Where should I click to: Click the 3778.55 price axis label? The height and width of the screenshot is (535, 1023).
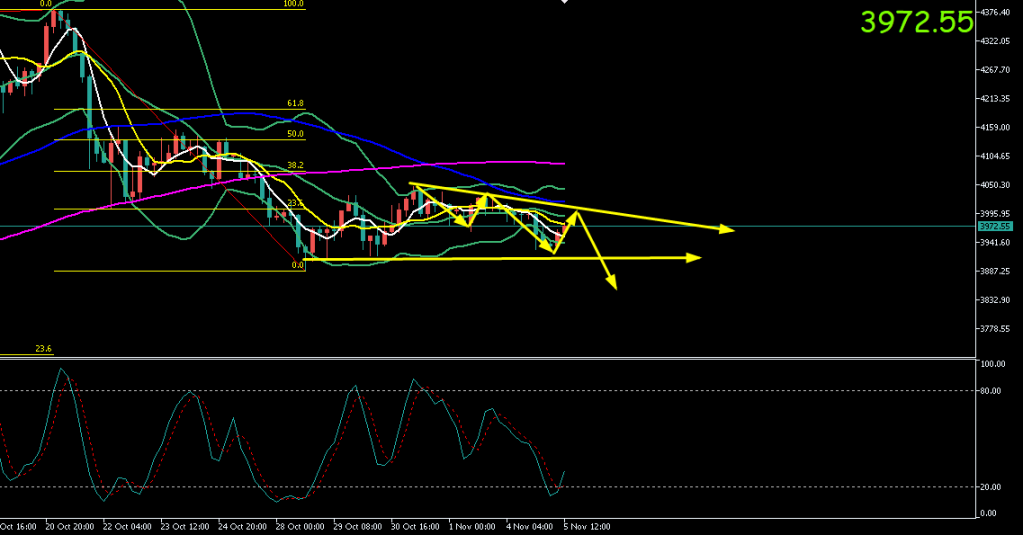point(997,329)
